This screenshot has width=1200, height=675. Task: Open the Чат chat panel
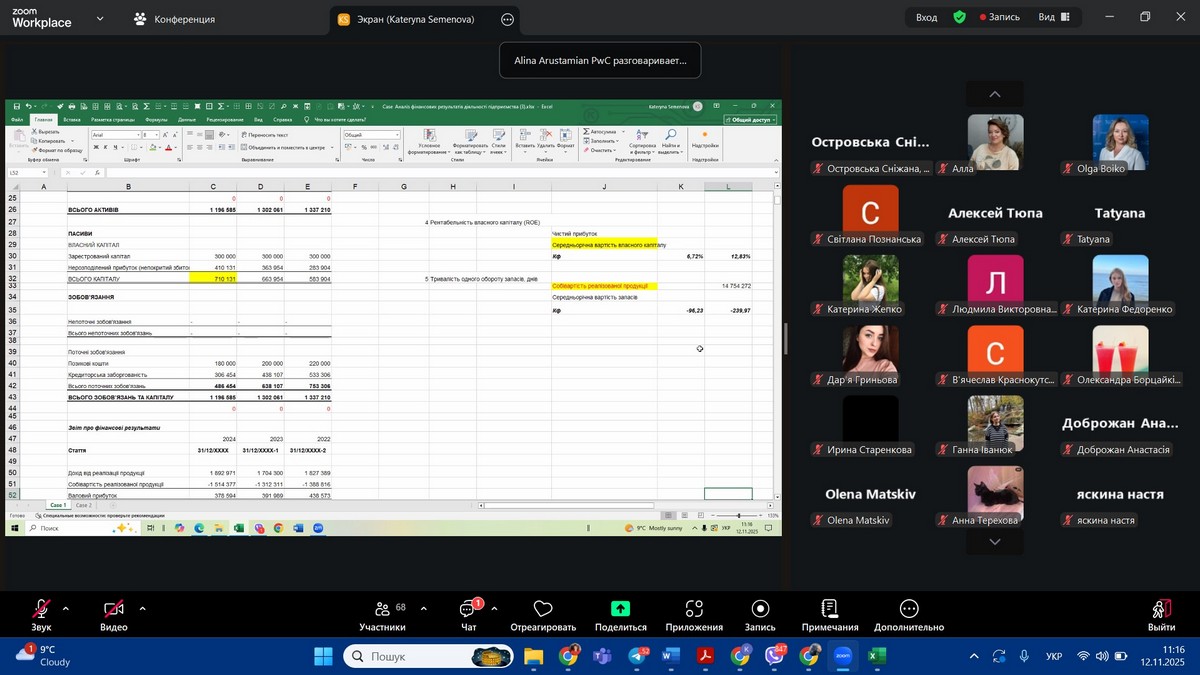point(468,609)
